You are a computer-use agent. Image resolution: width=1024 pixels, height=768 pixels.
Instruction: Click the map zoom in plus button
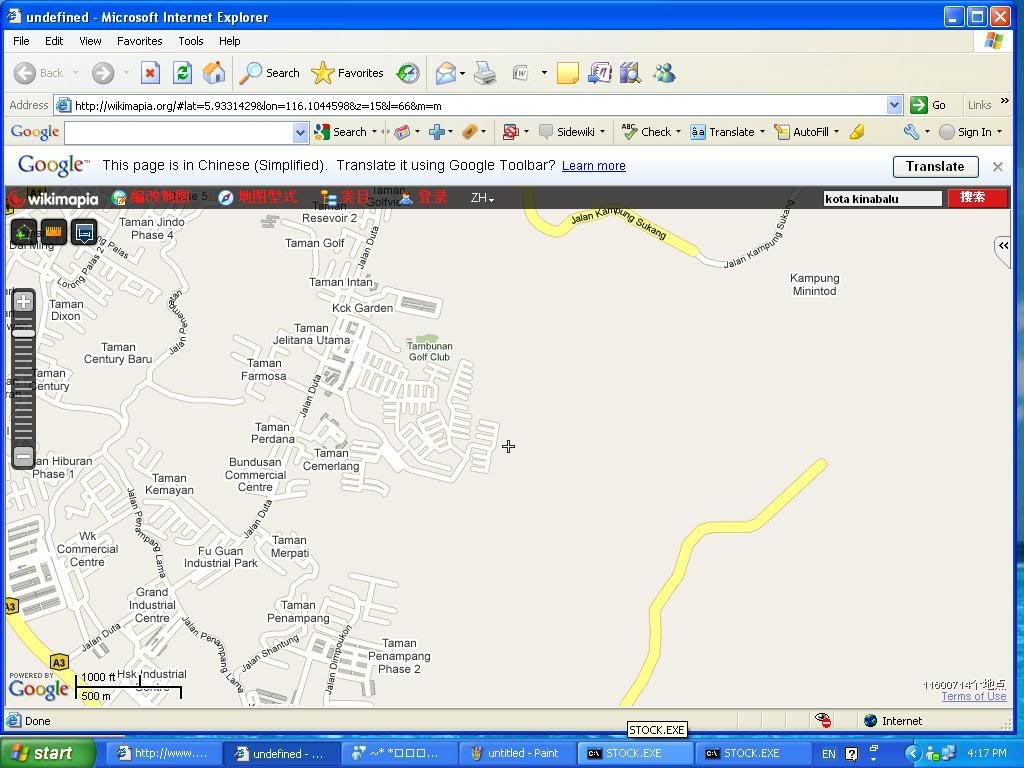[x=23, y=302]
